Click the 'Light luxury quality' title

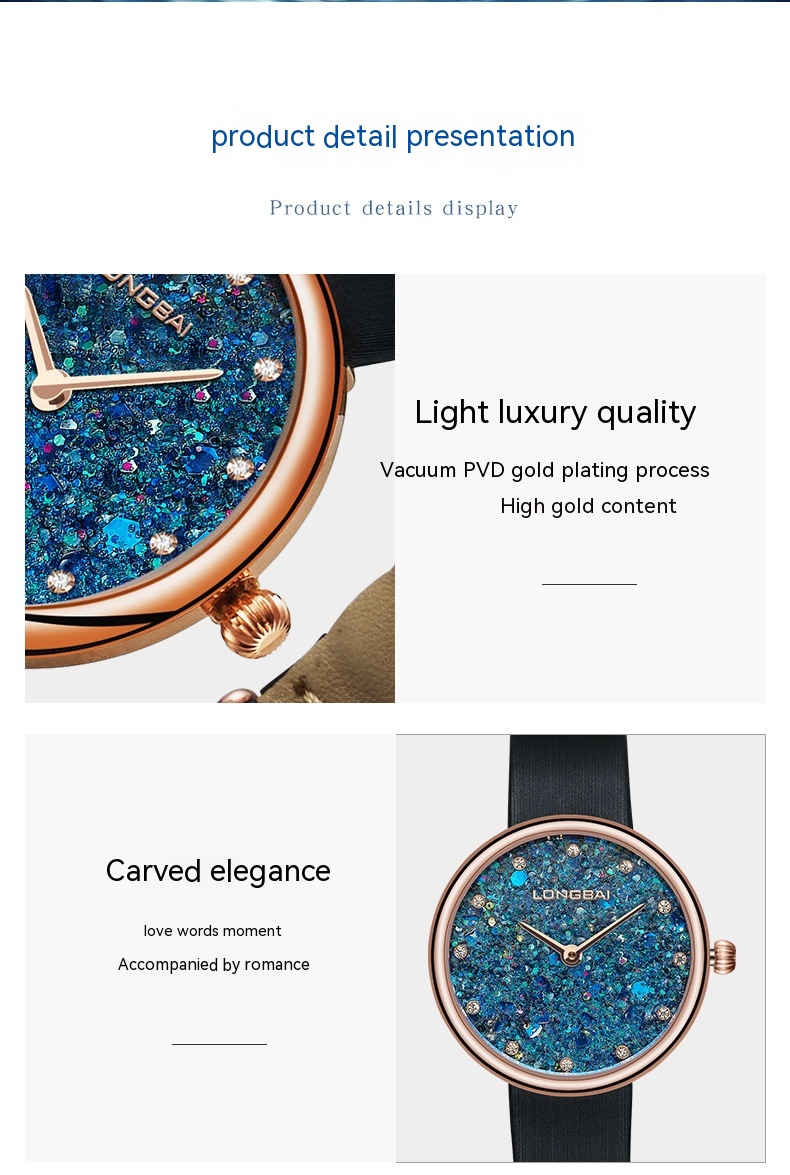(555, 412)
